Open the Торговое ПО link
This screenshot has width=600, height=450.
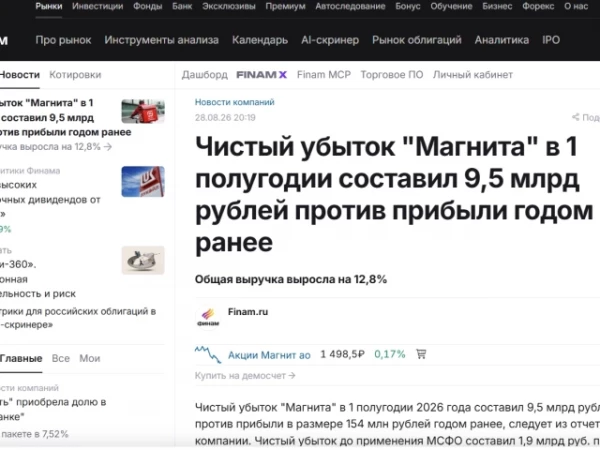[392, 75]
